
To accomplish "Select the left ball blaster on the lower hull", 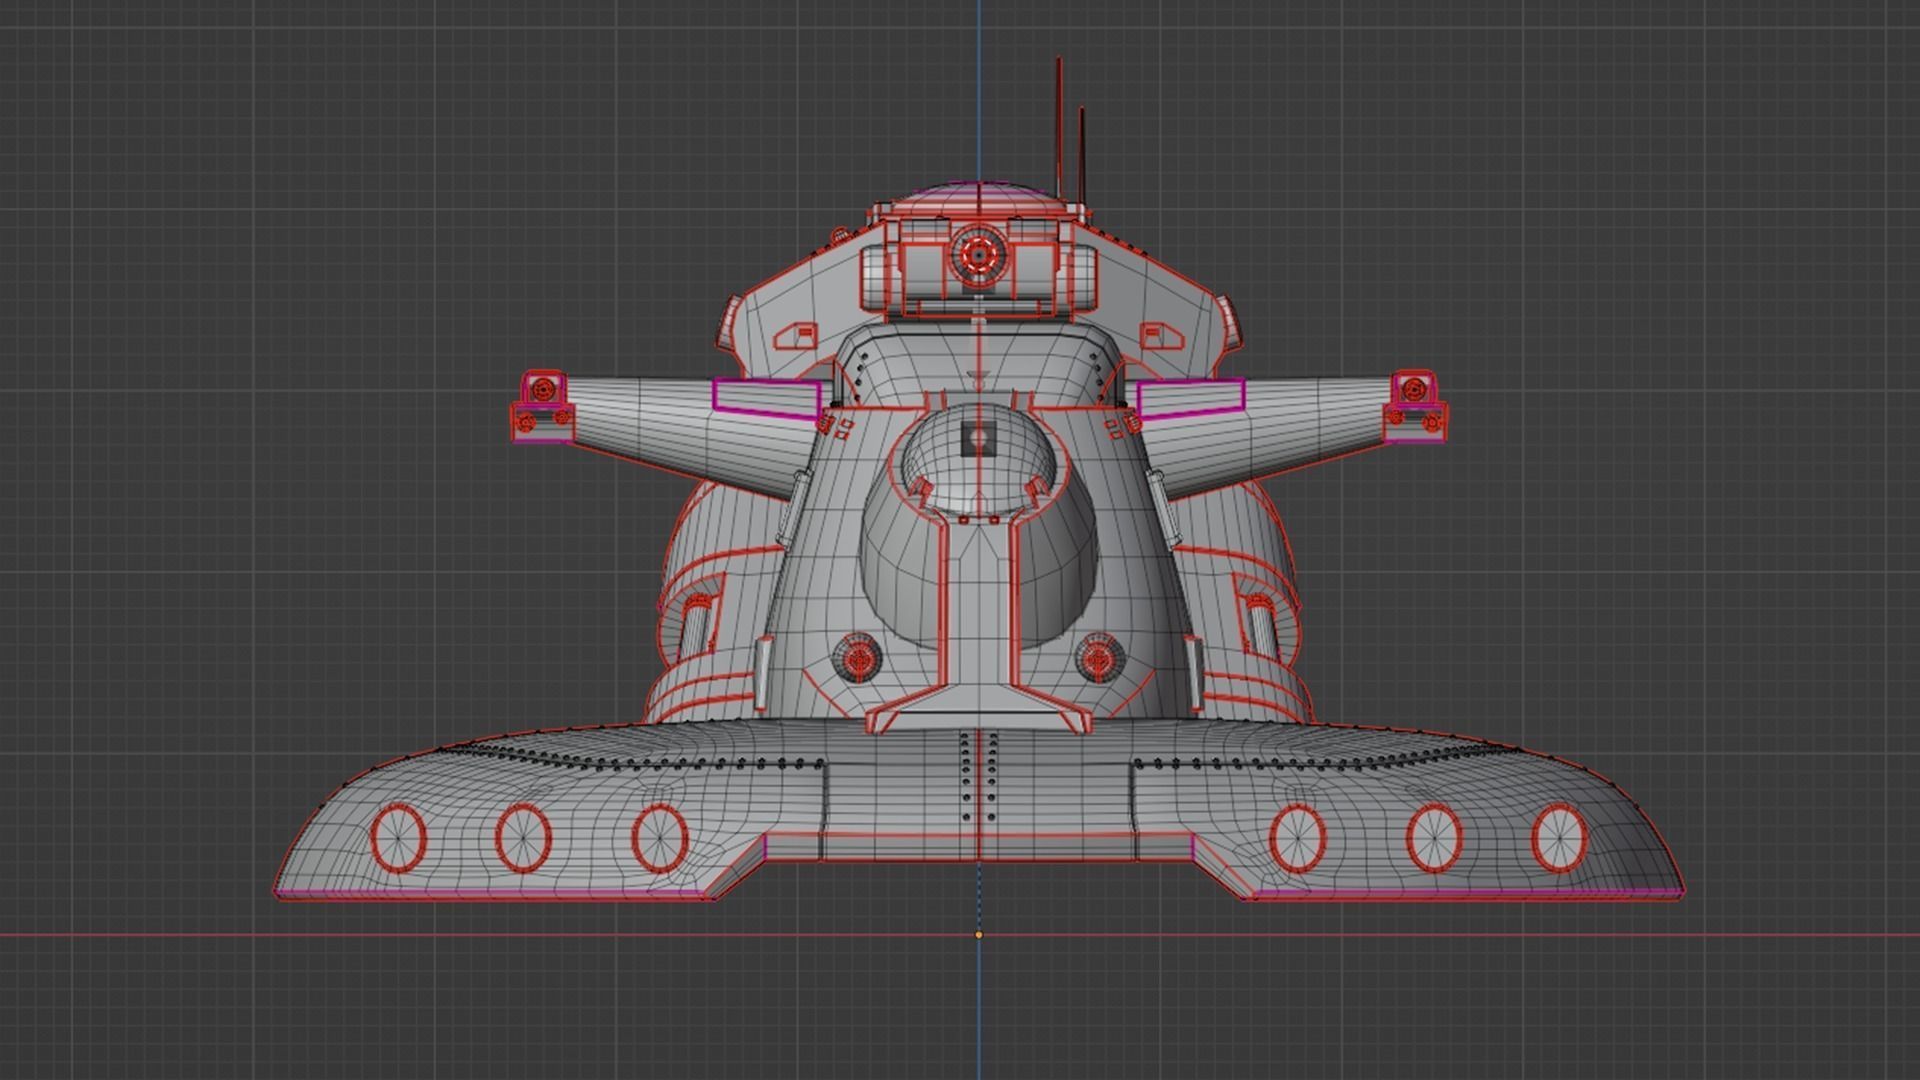I will coord(857,658).
